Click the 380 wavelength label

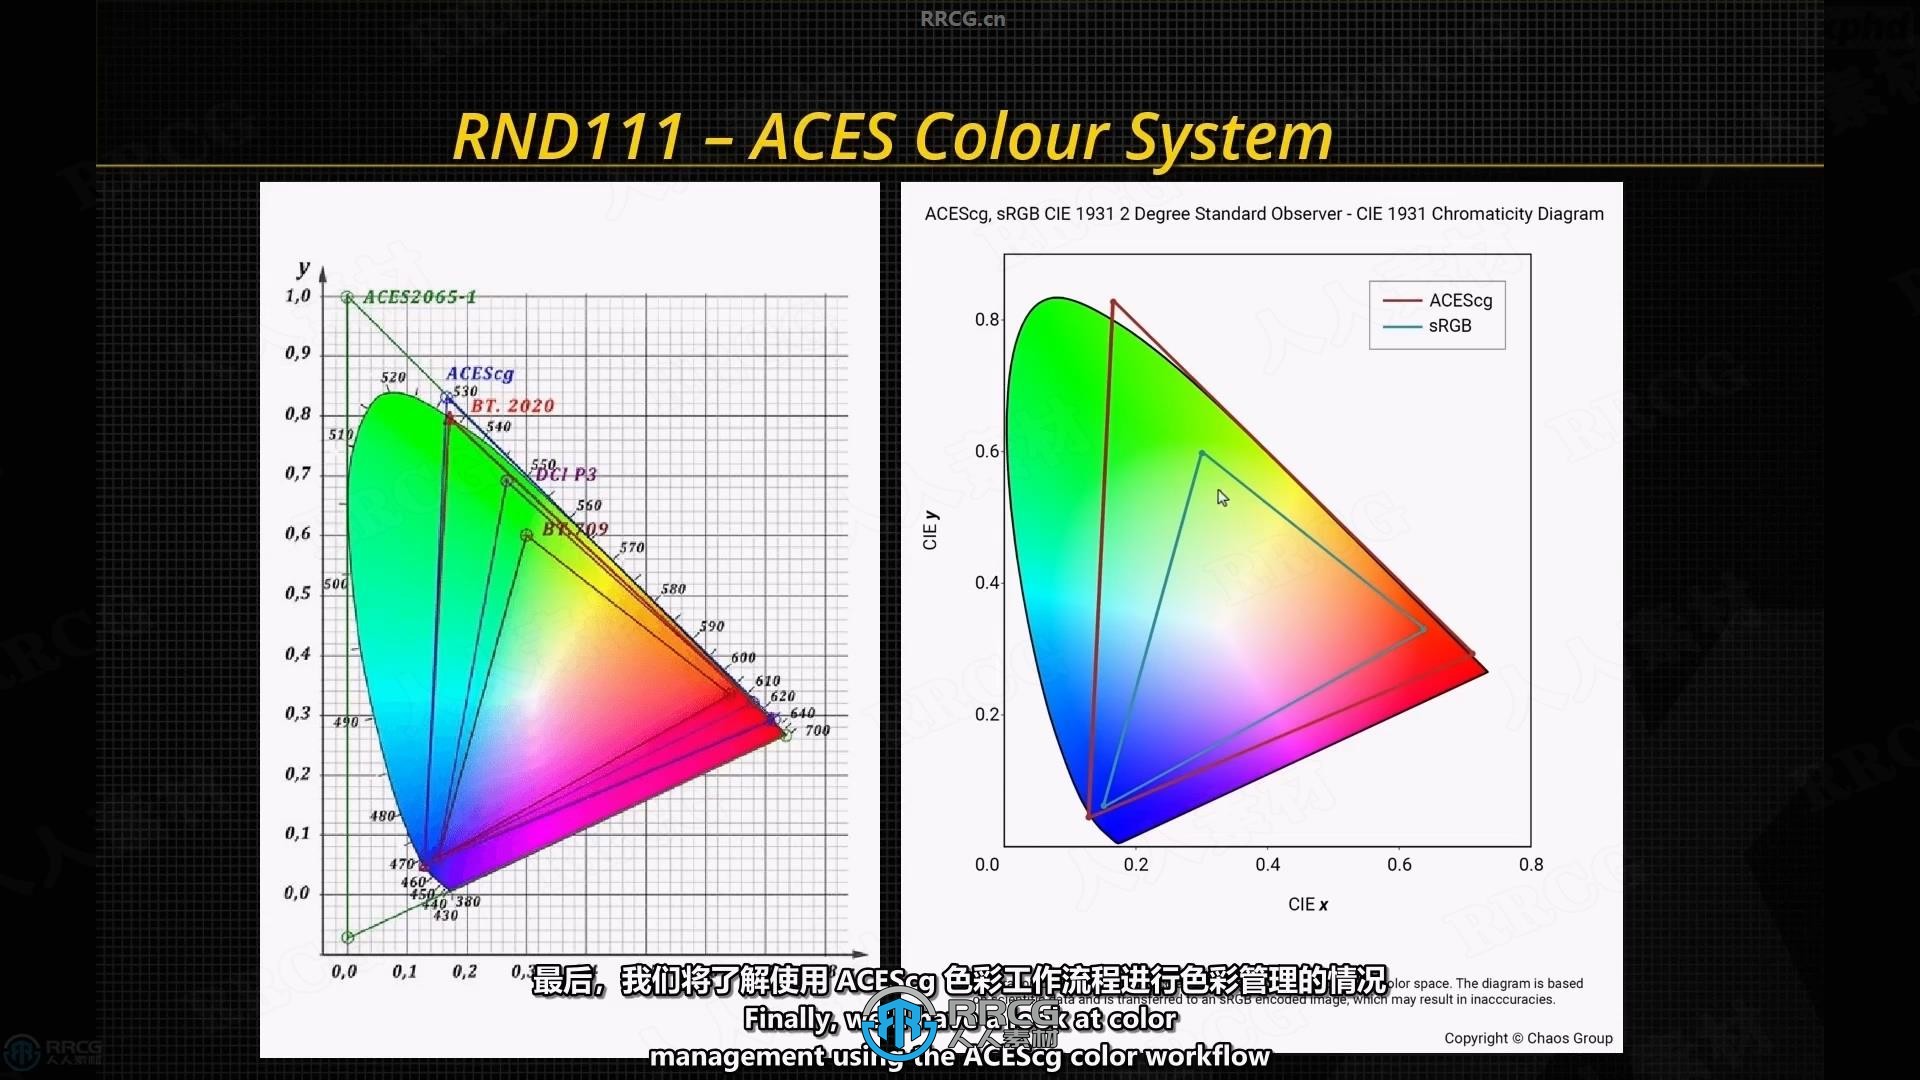click(x=467, y=901)
